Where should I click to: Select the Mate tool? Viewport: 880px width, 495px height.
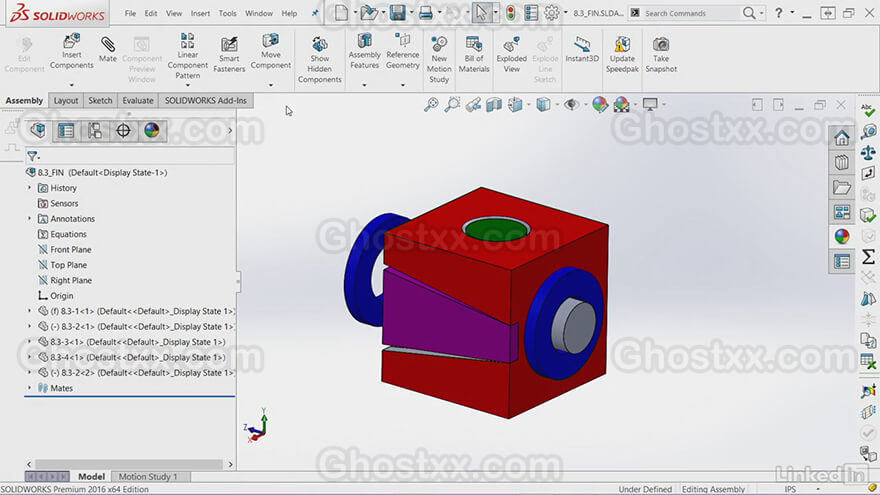tap(107, 49)
